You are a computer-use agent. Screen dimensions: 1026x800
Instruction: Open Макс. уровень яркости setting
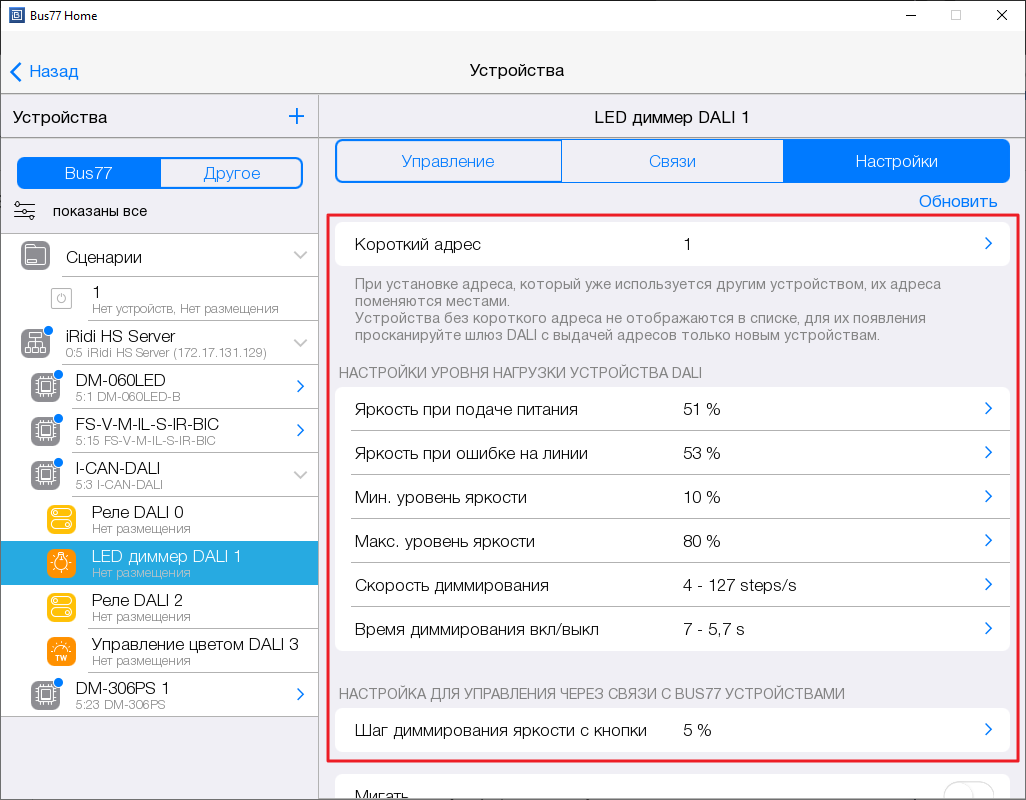pyautogui.click(x=680, y=541)
